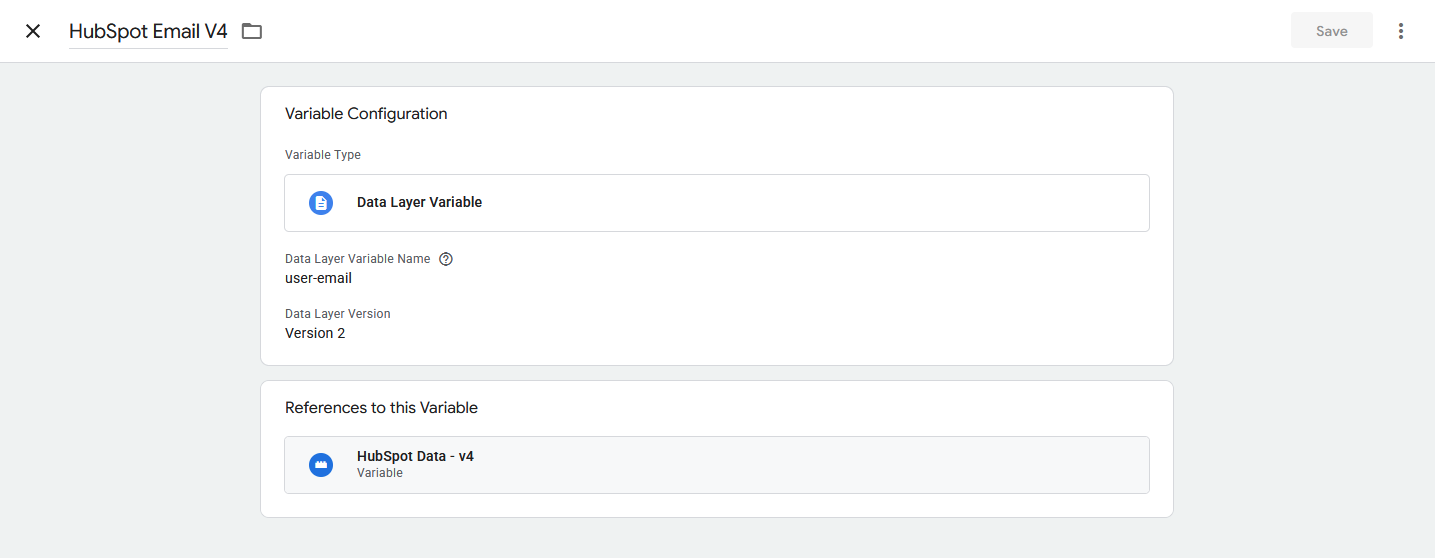Viewport: 1435px width, 558px height.
Task: Click the Data Layer Variable Name label
Action: pos(358,259)
